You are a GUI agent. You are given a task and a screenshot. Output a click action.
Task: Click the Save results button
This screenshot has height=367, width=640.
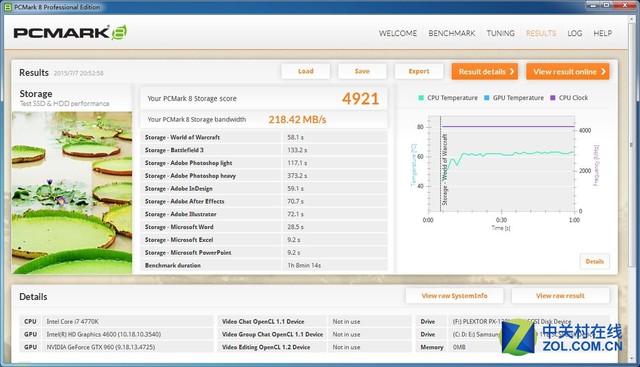coord(362,71)
